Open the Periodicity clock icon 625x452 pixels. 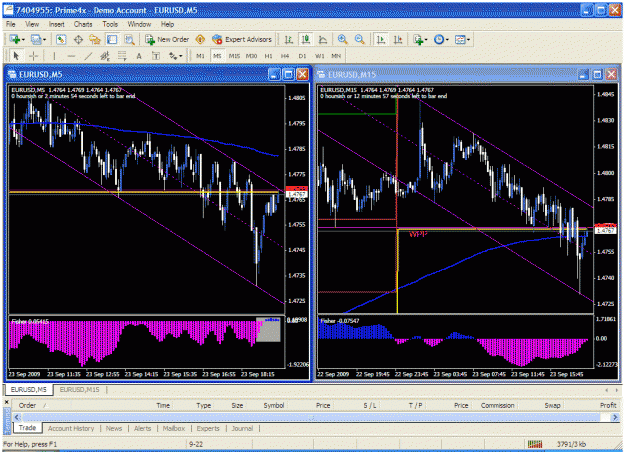[439, 39]
